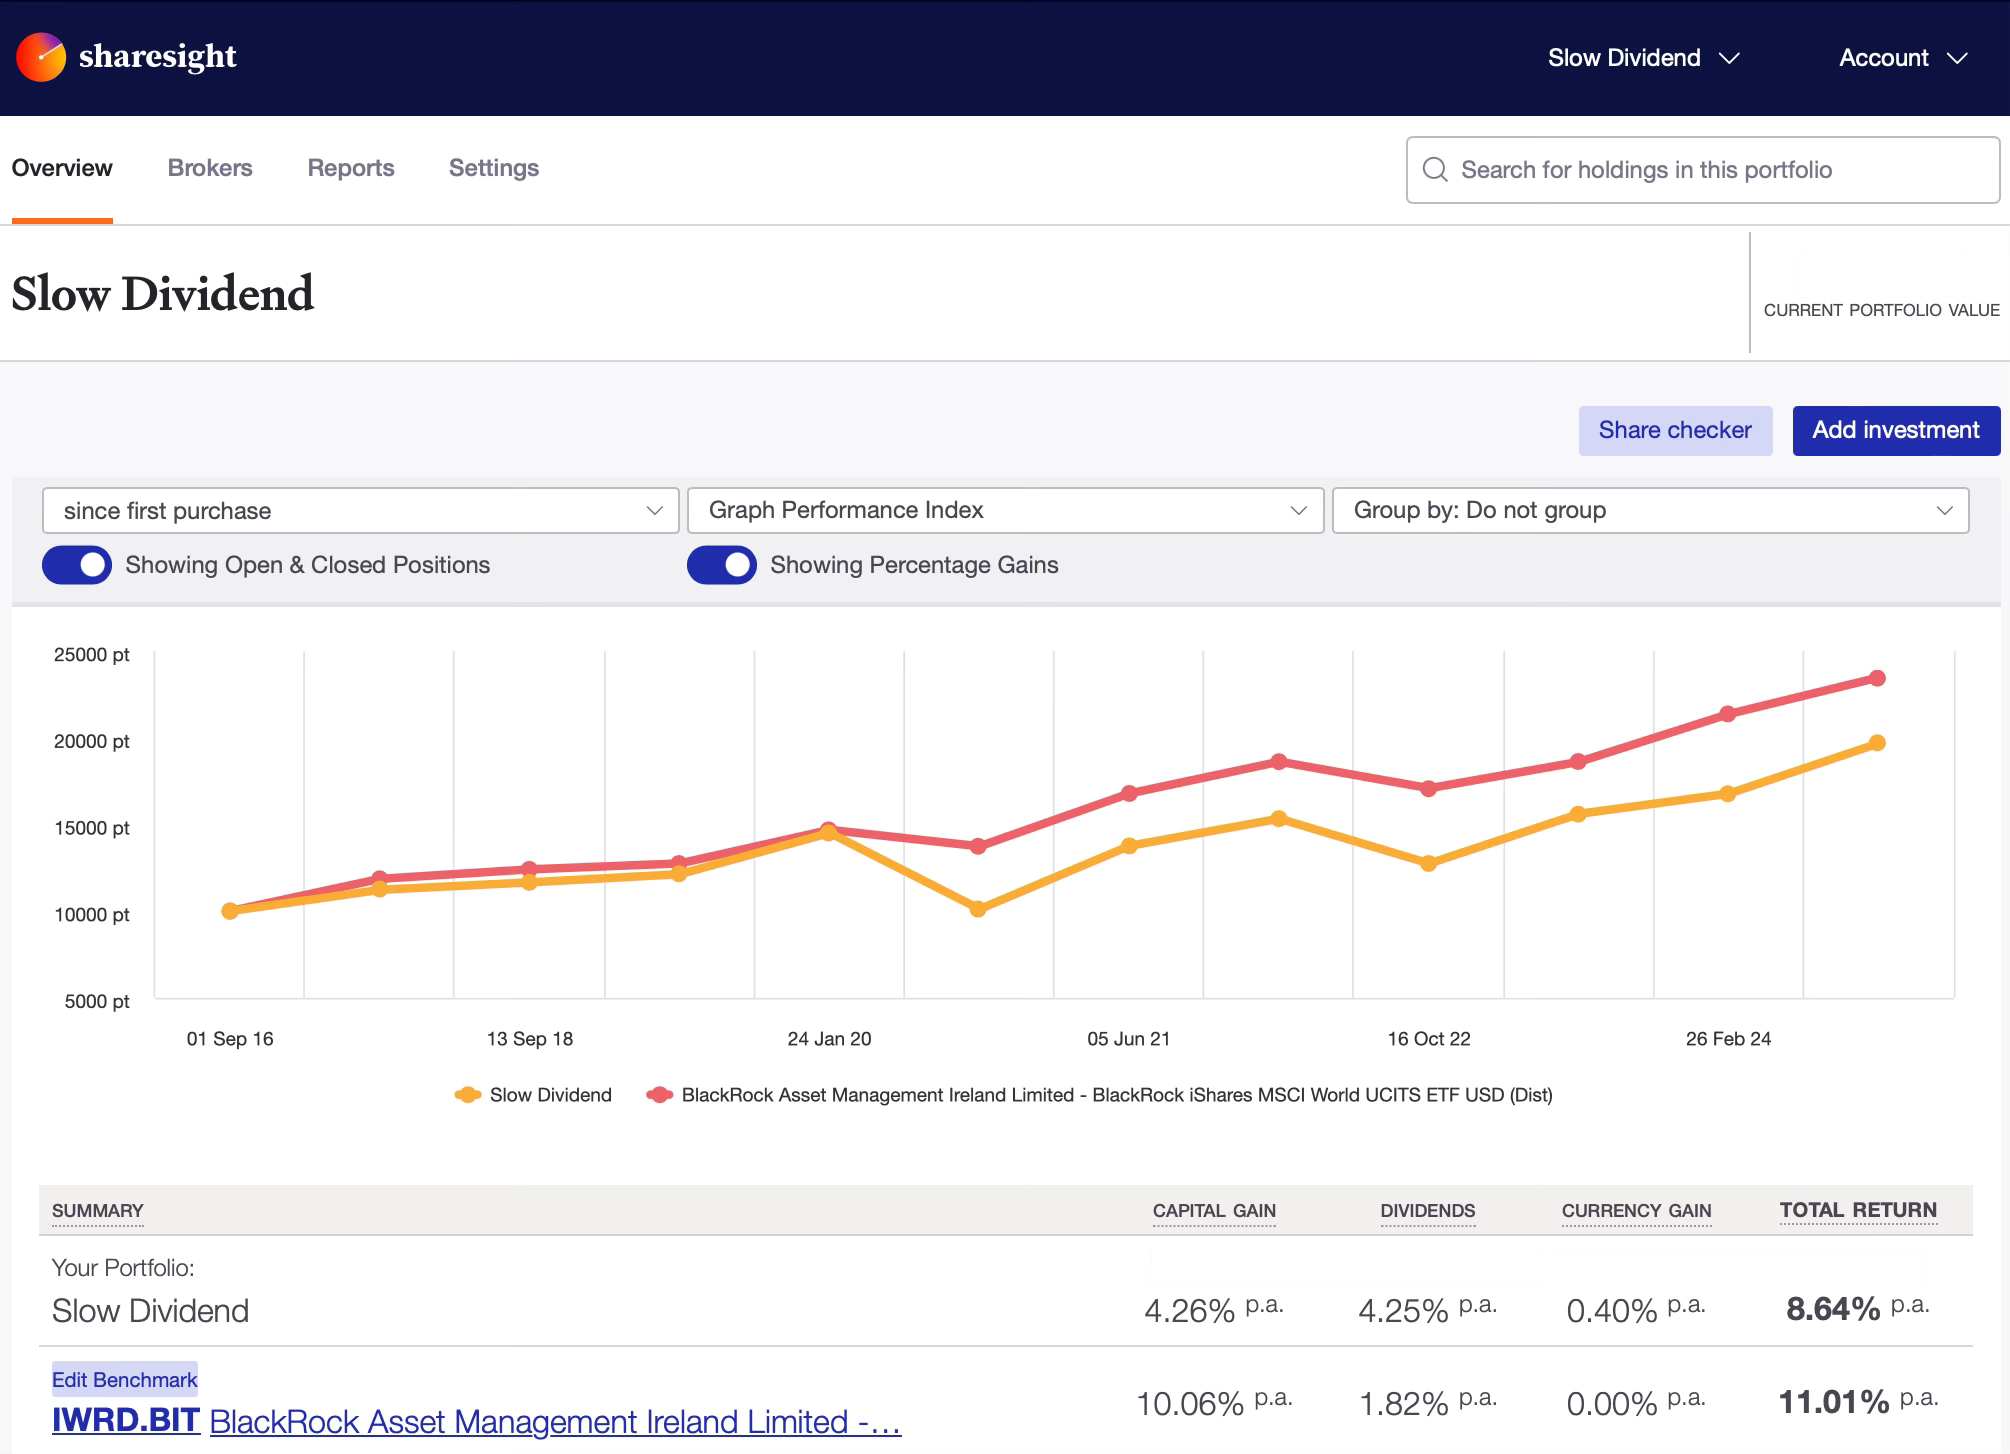Focus the holdings search field
2010x1454 pixels.
pyautogui.click(x=1703, y=170)
